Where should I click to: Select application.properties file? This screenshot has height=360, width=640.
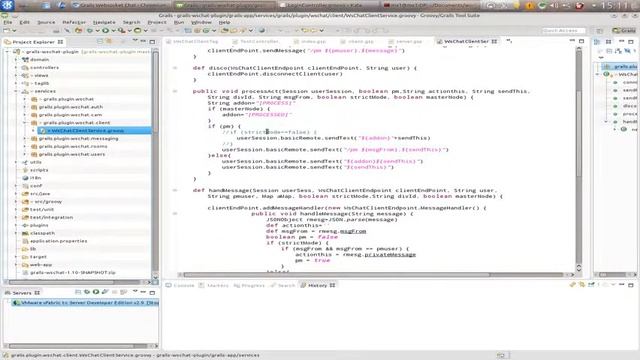click(58, 241)
